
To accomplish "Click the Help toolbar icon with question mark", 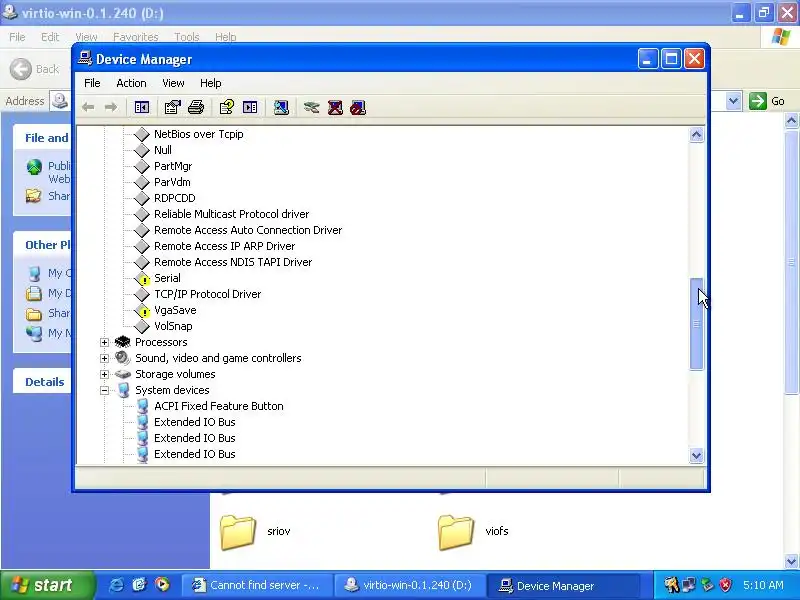I will (227, 107).
